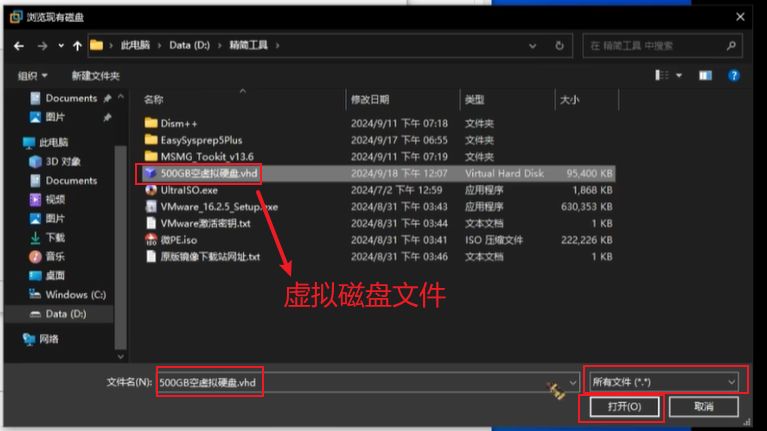The height and width of the screenshot is (431, 767).
Task: Go back with the back arrow
Action: (x=18, y=46)
